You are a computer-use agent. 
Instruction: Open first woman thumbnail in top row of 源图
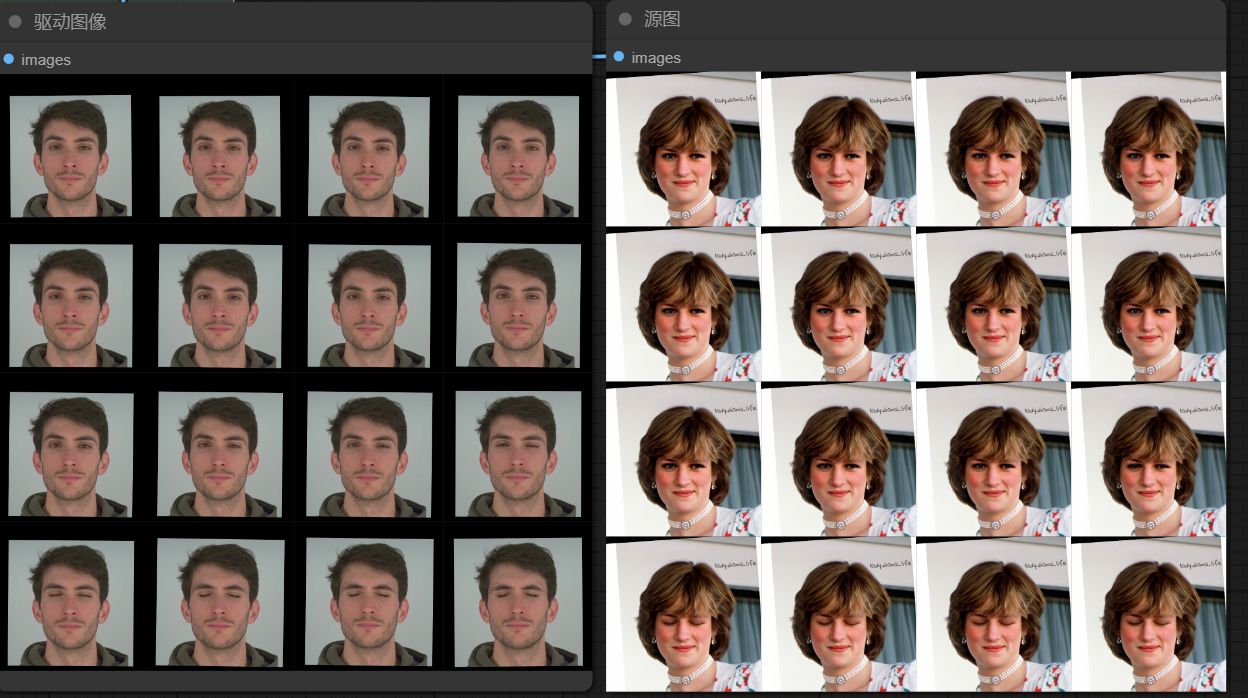[x=683, y=149]
